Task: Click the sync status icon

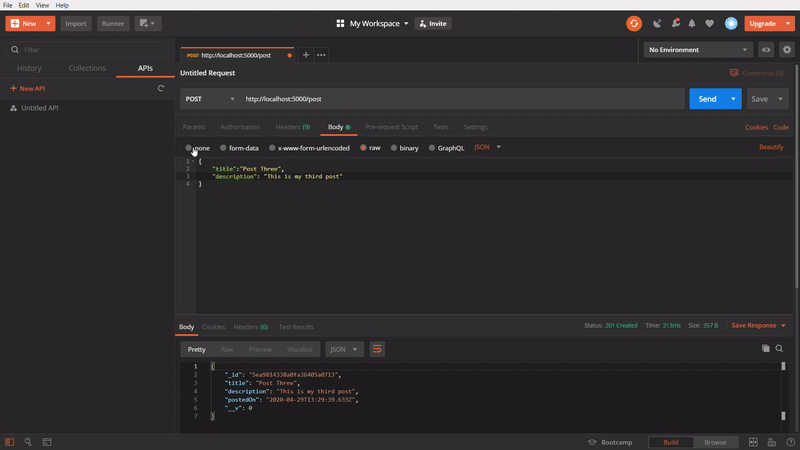Action: 634,23
